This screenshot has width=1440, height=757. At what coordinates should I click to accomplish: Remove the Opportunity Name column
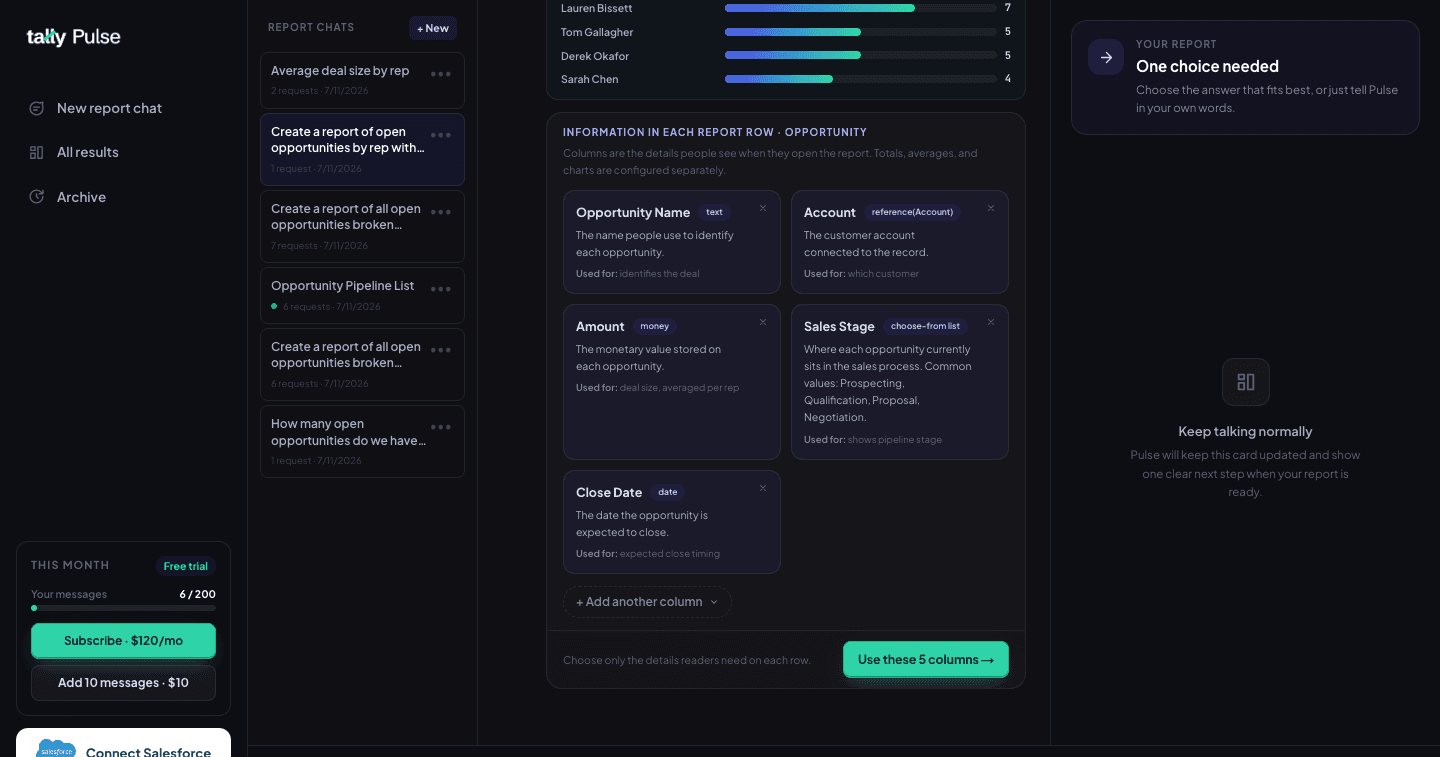763,209
